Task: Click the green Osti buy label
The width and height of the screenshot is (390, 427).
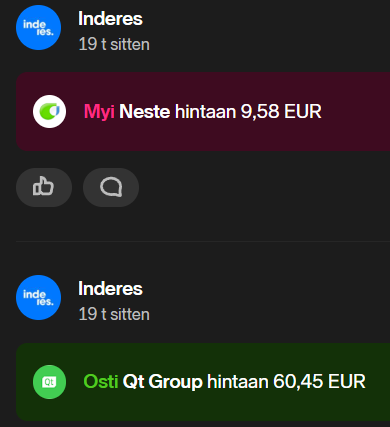Action: [101, 382]
